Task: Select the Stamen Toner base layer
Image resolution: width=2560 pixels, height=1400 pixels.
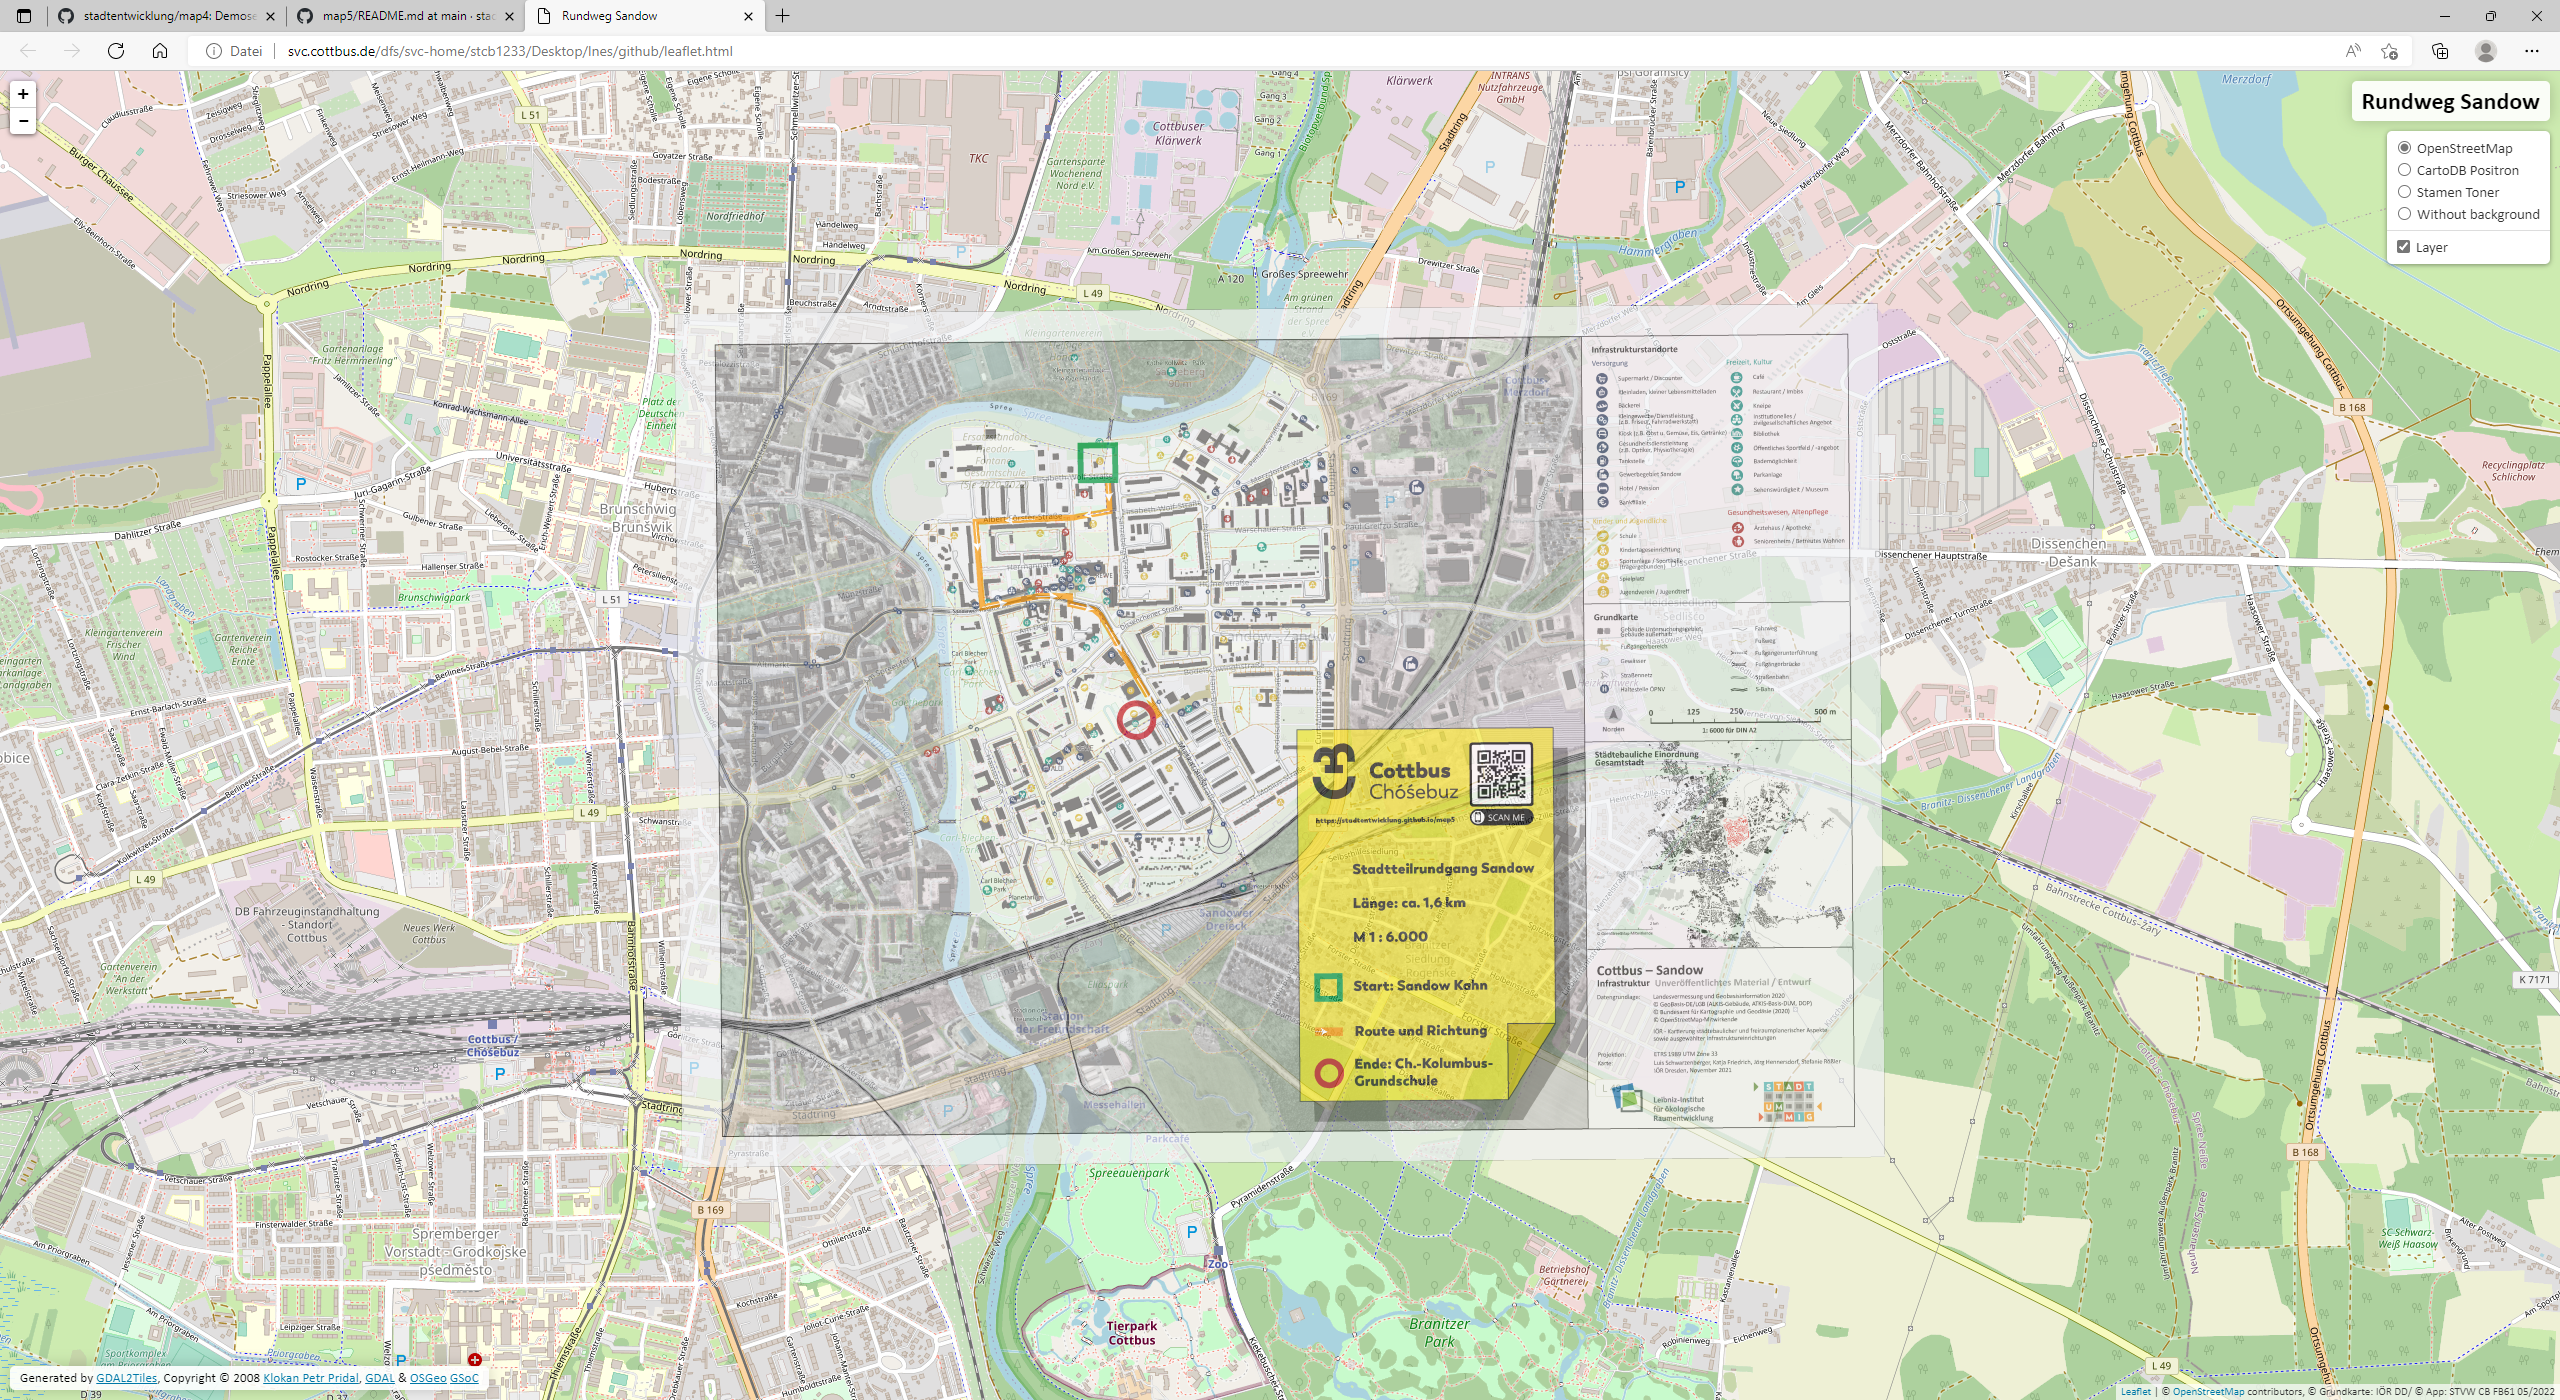Action: (x=2404, y=192)
